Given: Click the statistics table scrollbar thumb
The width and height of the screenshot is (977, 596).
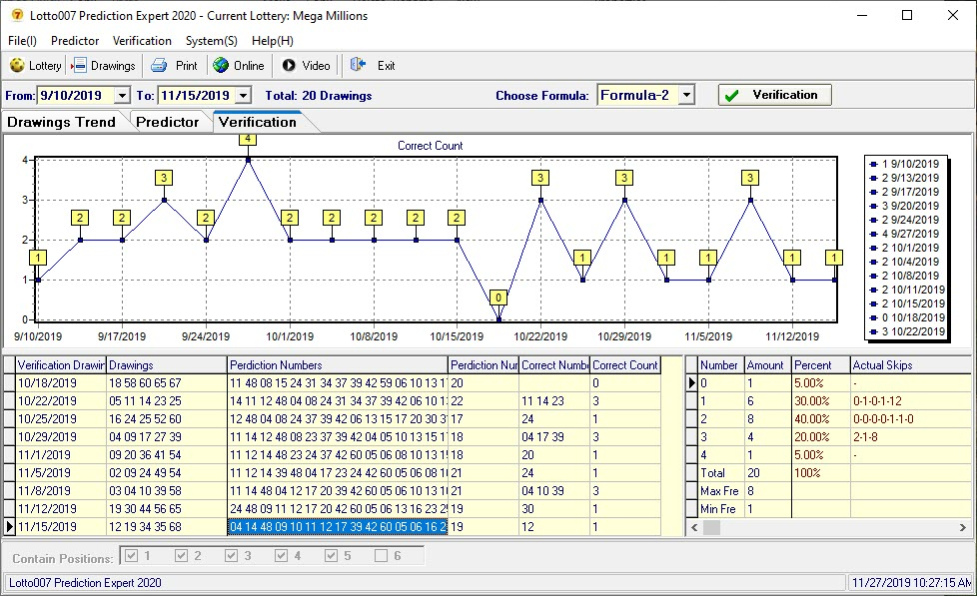Looking at the screenshot, I should coord(712,527).
